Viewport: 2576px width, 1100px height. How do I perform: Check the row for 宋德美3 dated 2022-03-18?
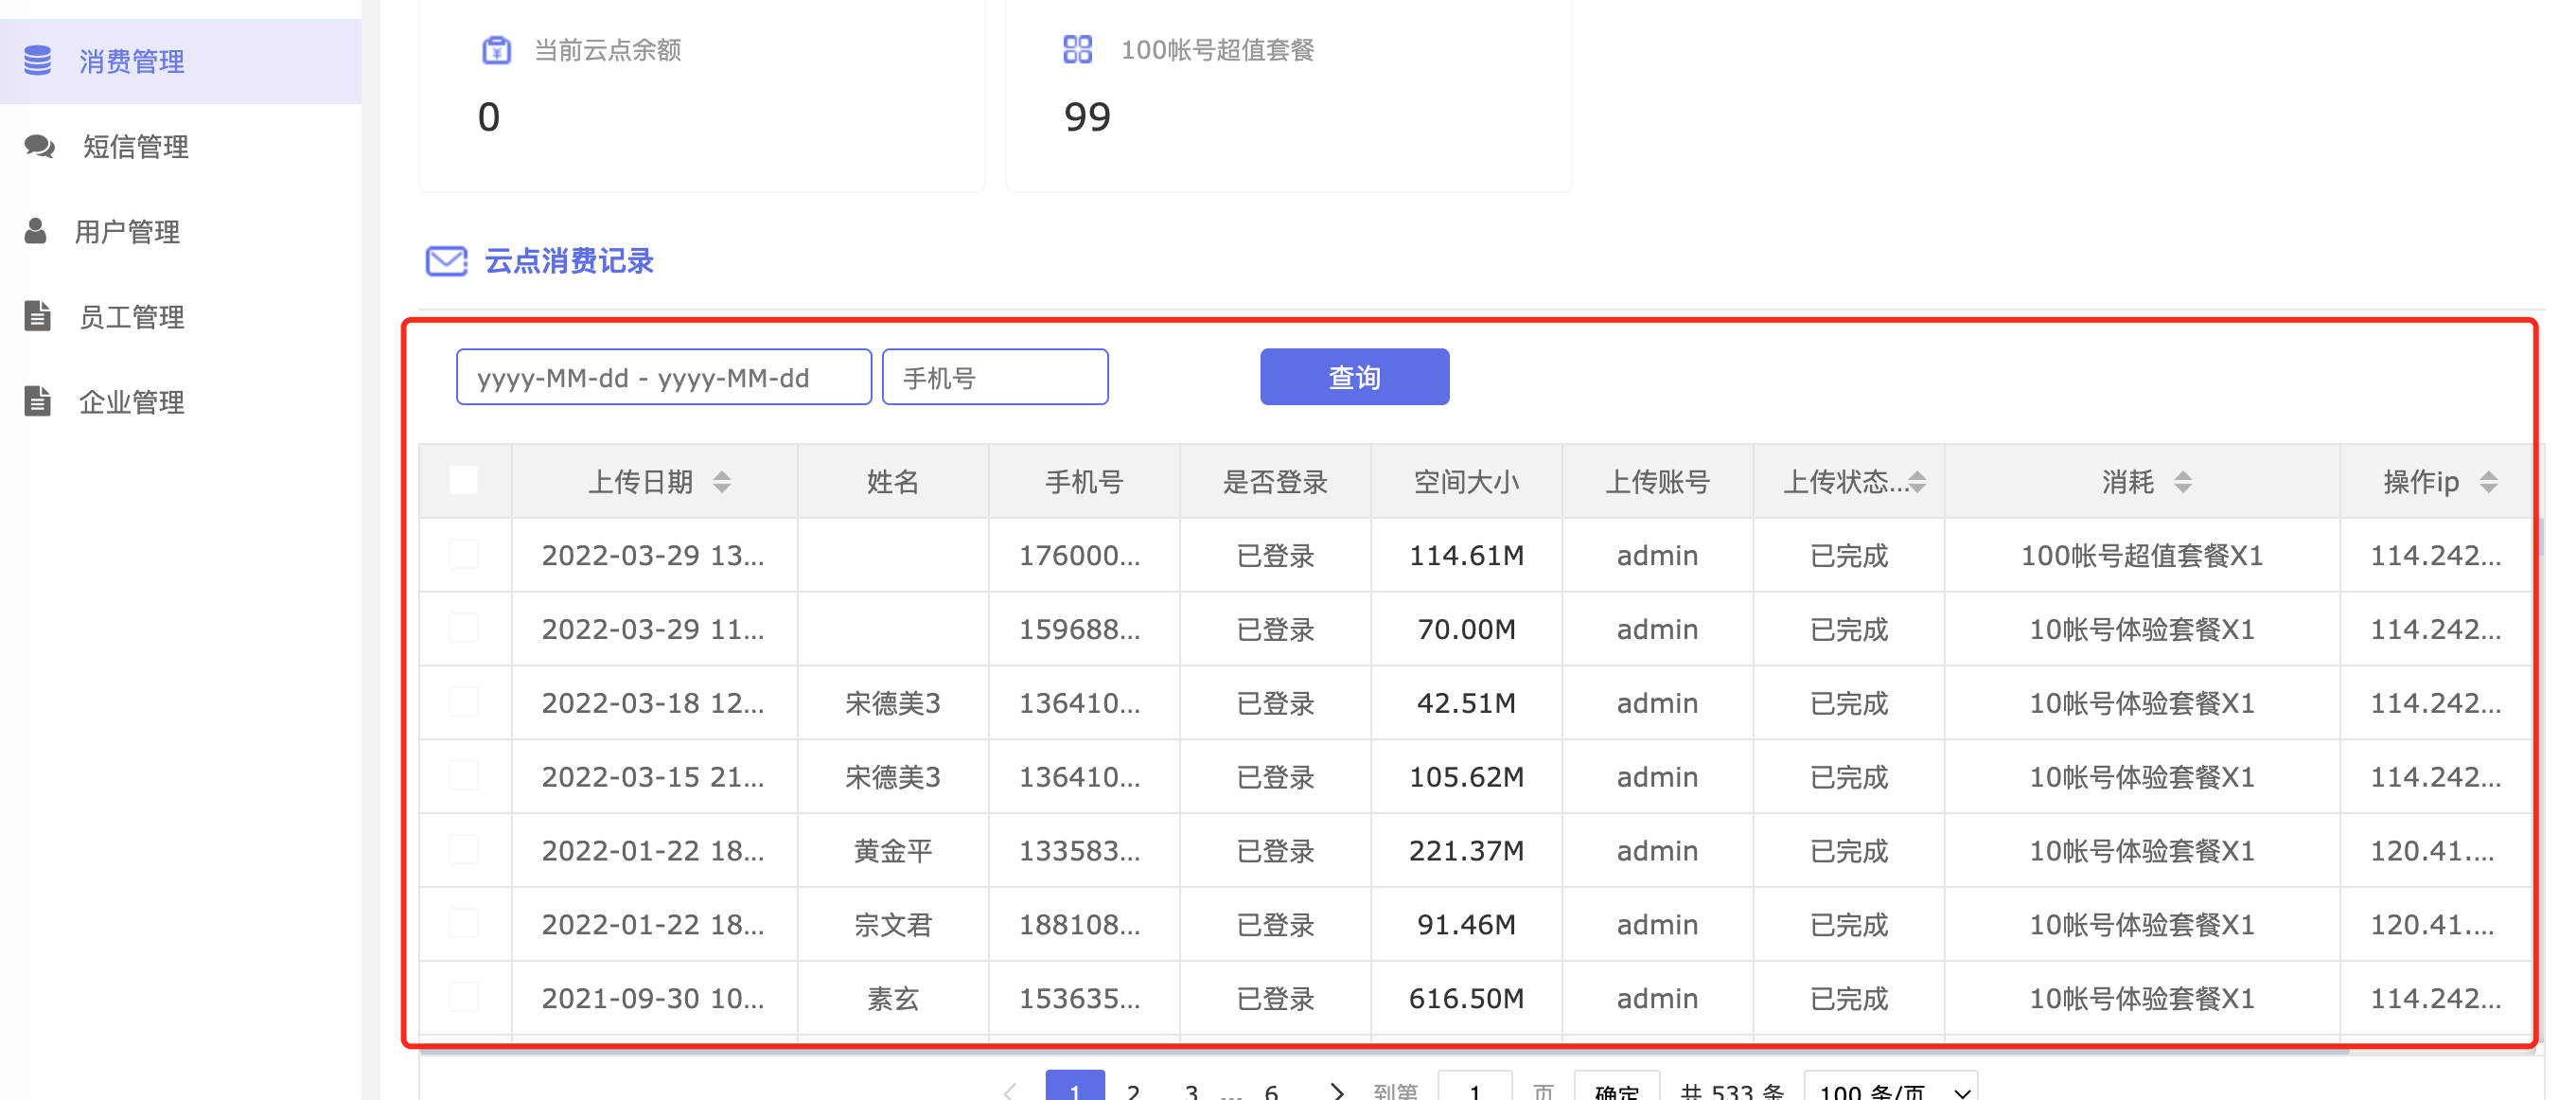(x=464, y=702)
